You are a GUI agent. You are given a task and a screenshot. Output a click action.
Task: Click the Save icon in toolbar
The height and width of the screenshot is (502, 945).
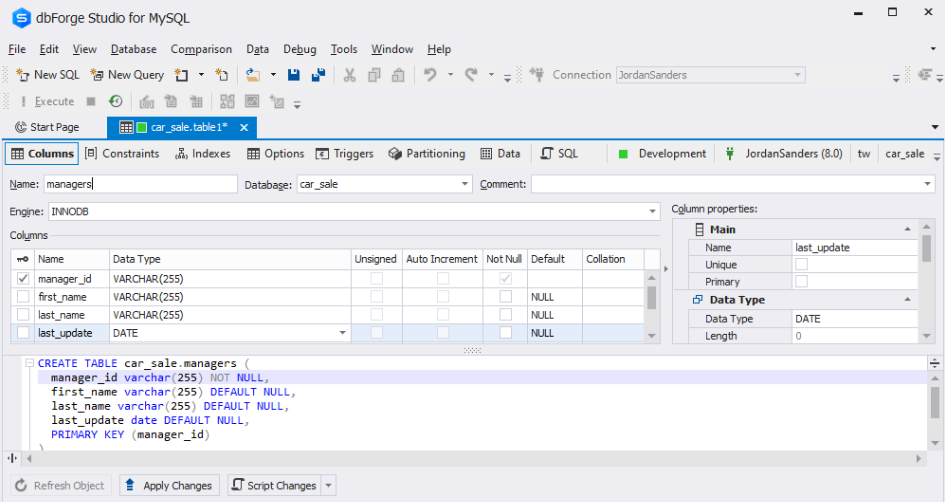[x=294, y=75]
